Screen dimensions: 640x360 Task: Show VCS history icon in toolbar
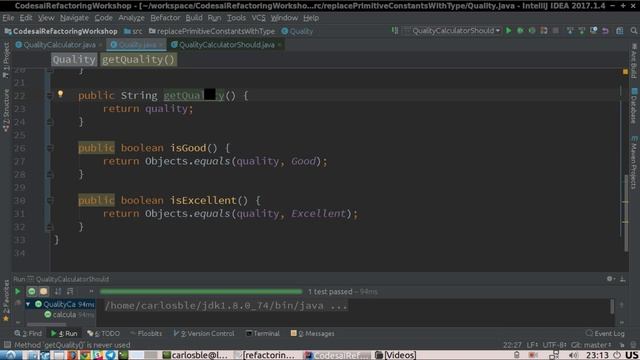(593, 31)
